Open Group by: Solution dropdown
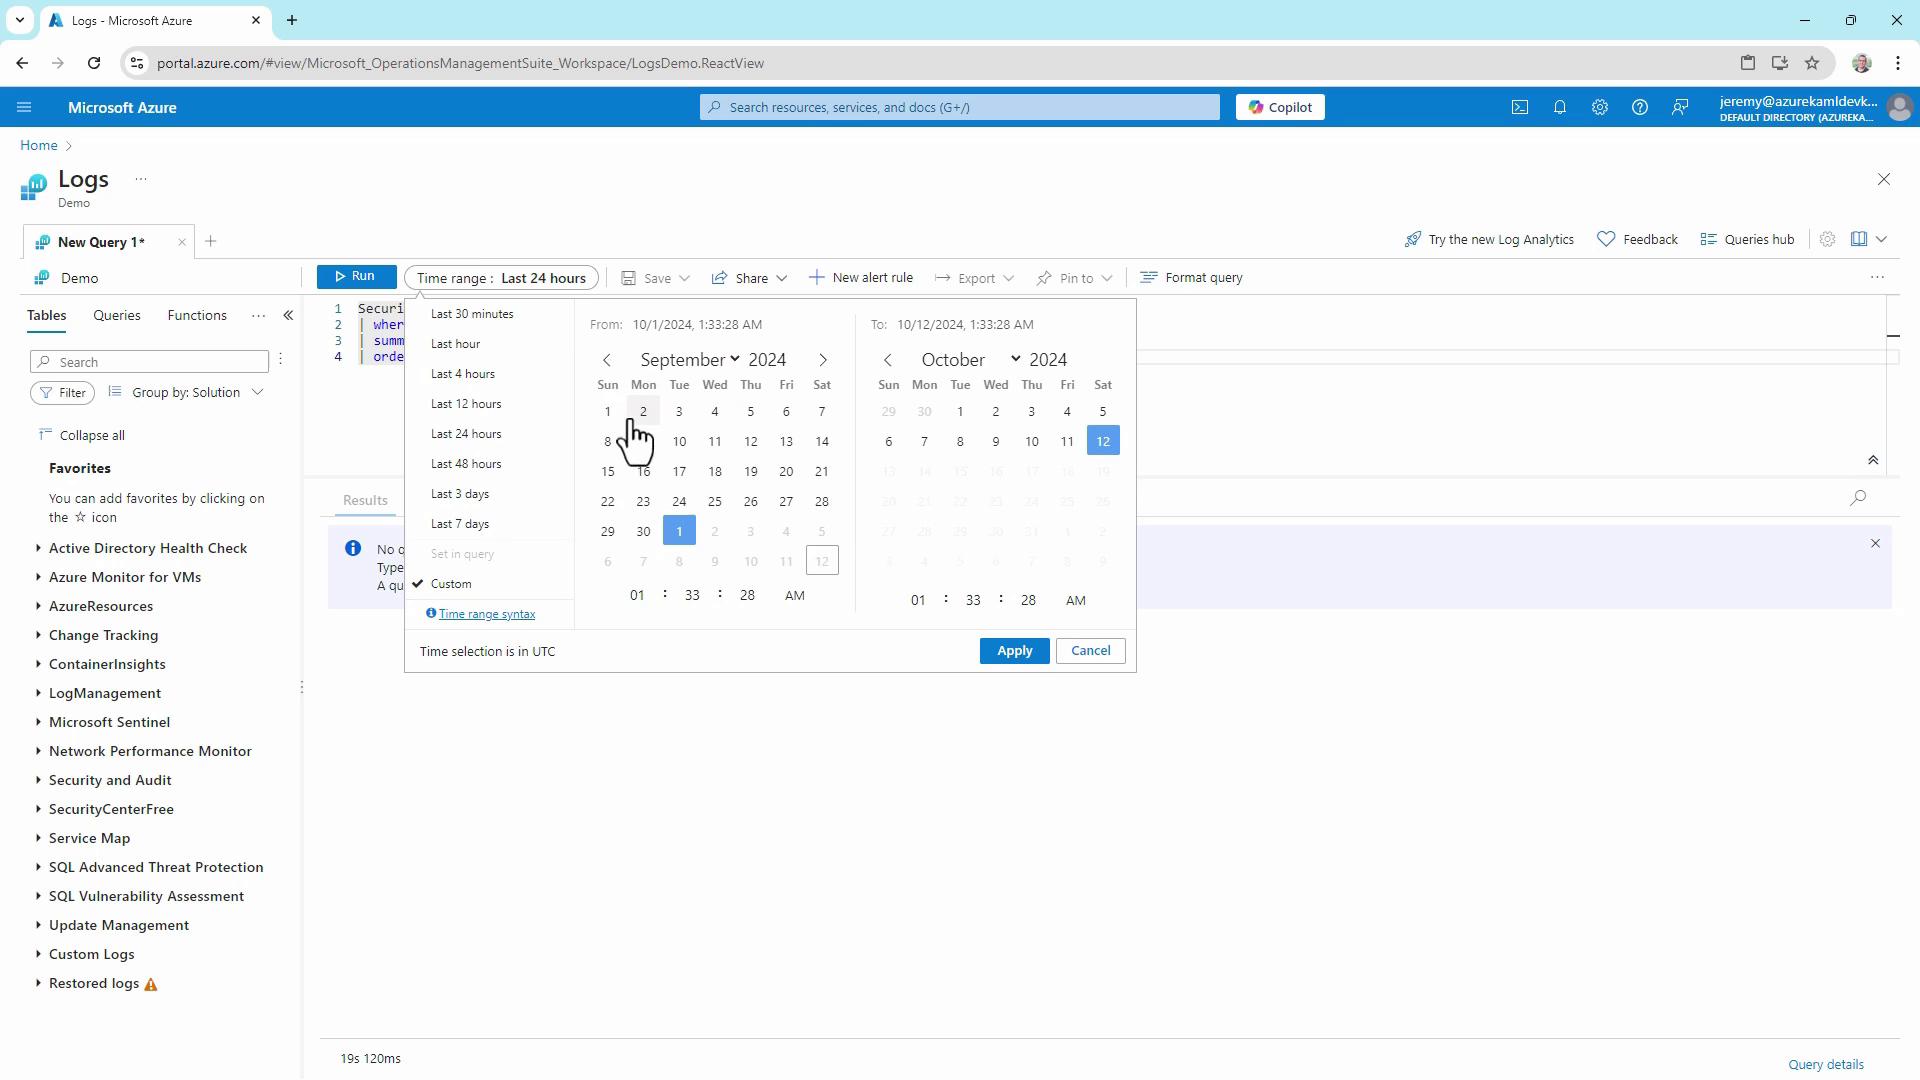 [187, 393]
